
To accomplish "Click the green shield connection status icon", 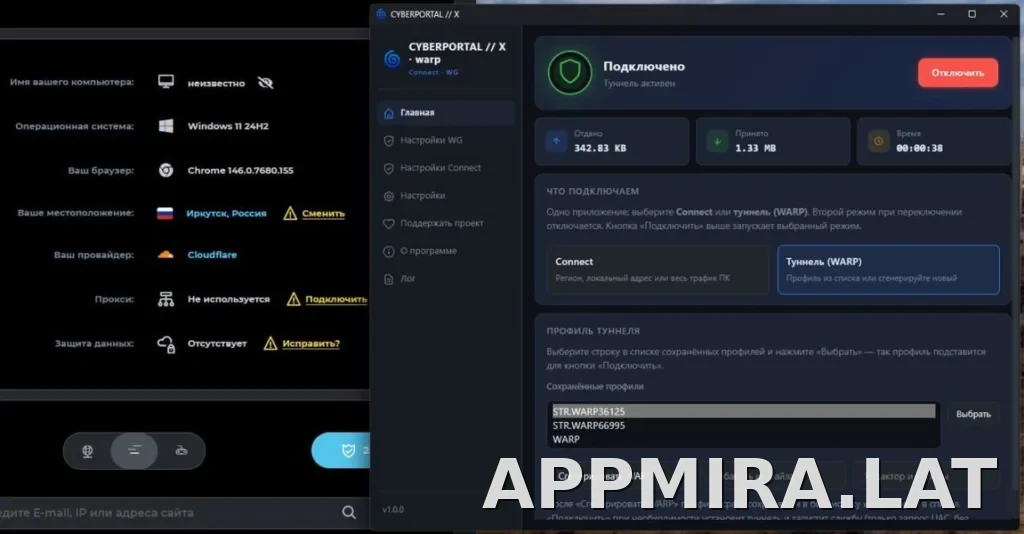I will click(569, 72).
